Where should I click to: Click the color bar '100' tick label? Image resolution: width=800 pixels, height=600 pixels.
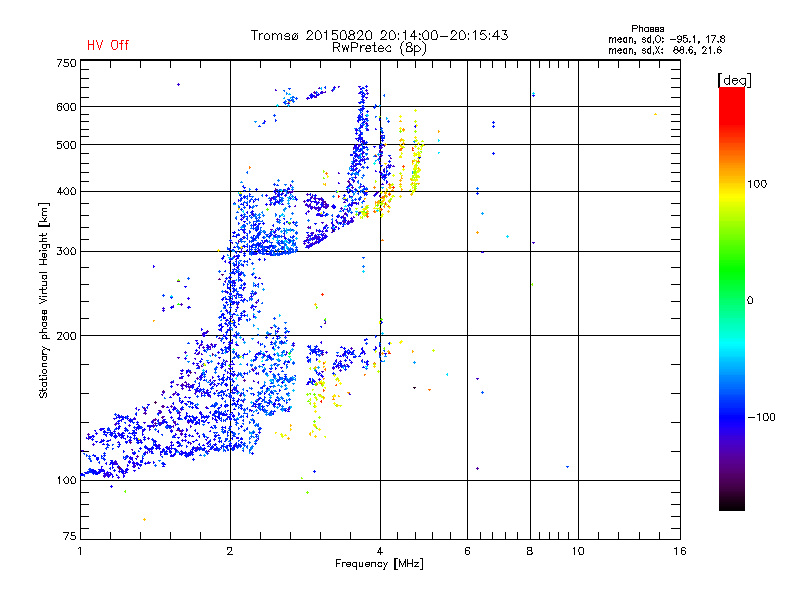[x=757, y=184]
